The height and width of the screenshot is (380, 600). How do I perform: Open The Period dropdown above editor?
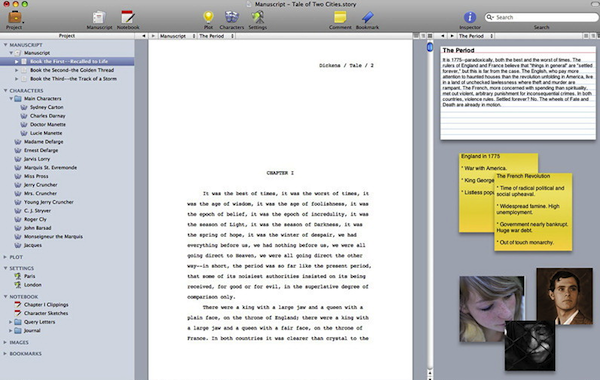pos(216,36)
